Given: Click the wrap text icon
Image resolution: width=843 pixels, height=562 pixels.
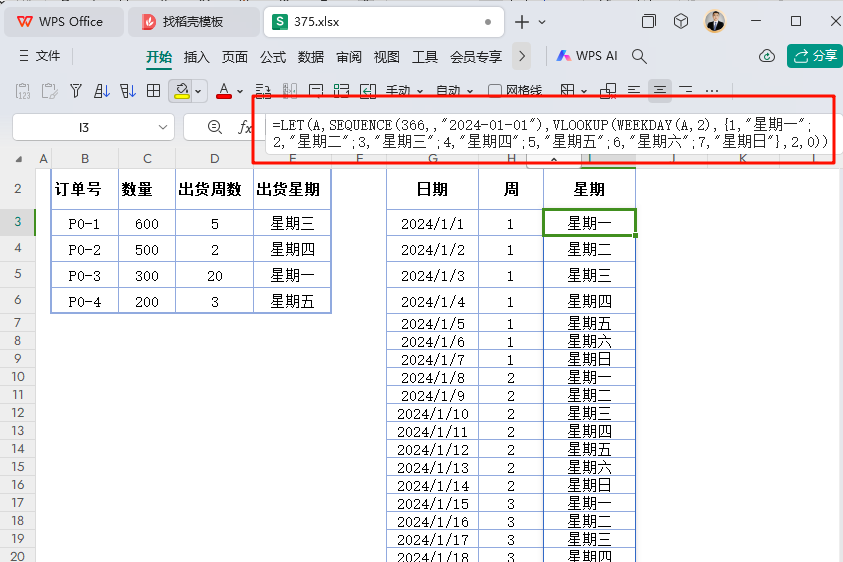Looking at the screenshot, I should (x=316, y=91).
